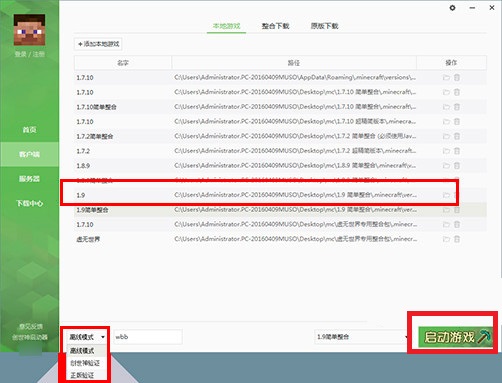Click the AppData\Roaming path cell
The image size is (502, 383).
coord(295,77)
